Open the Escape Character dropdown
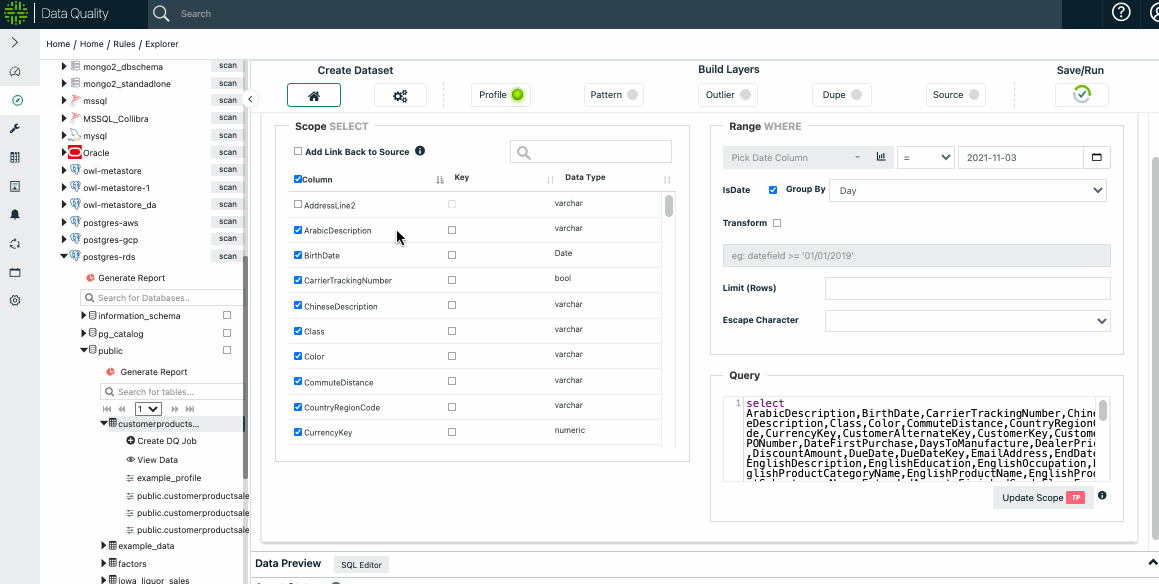This screenshot has height=584, width=1159. (967, 321)
